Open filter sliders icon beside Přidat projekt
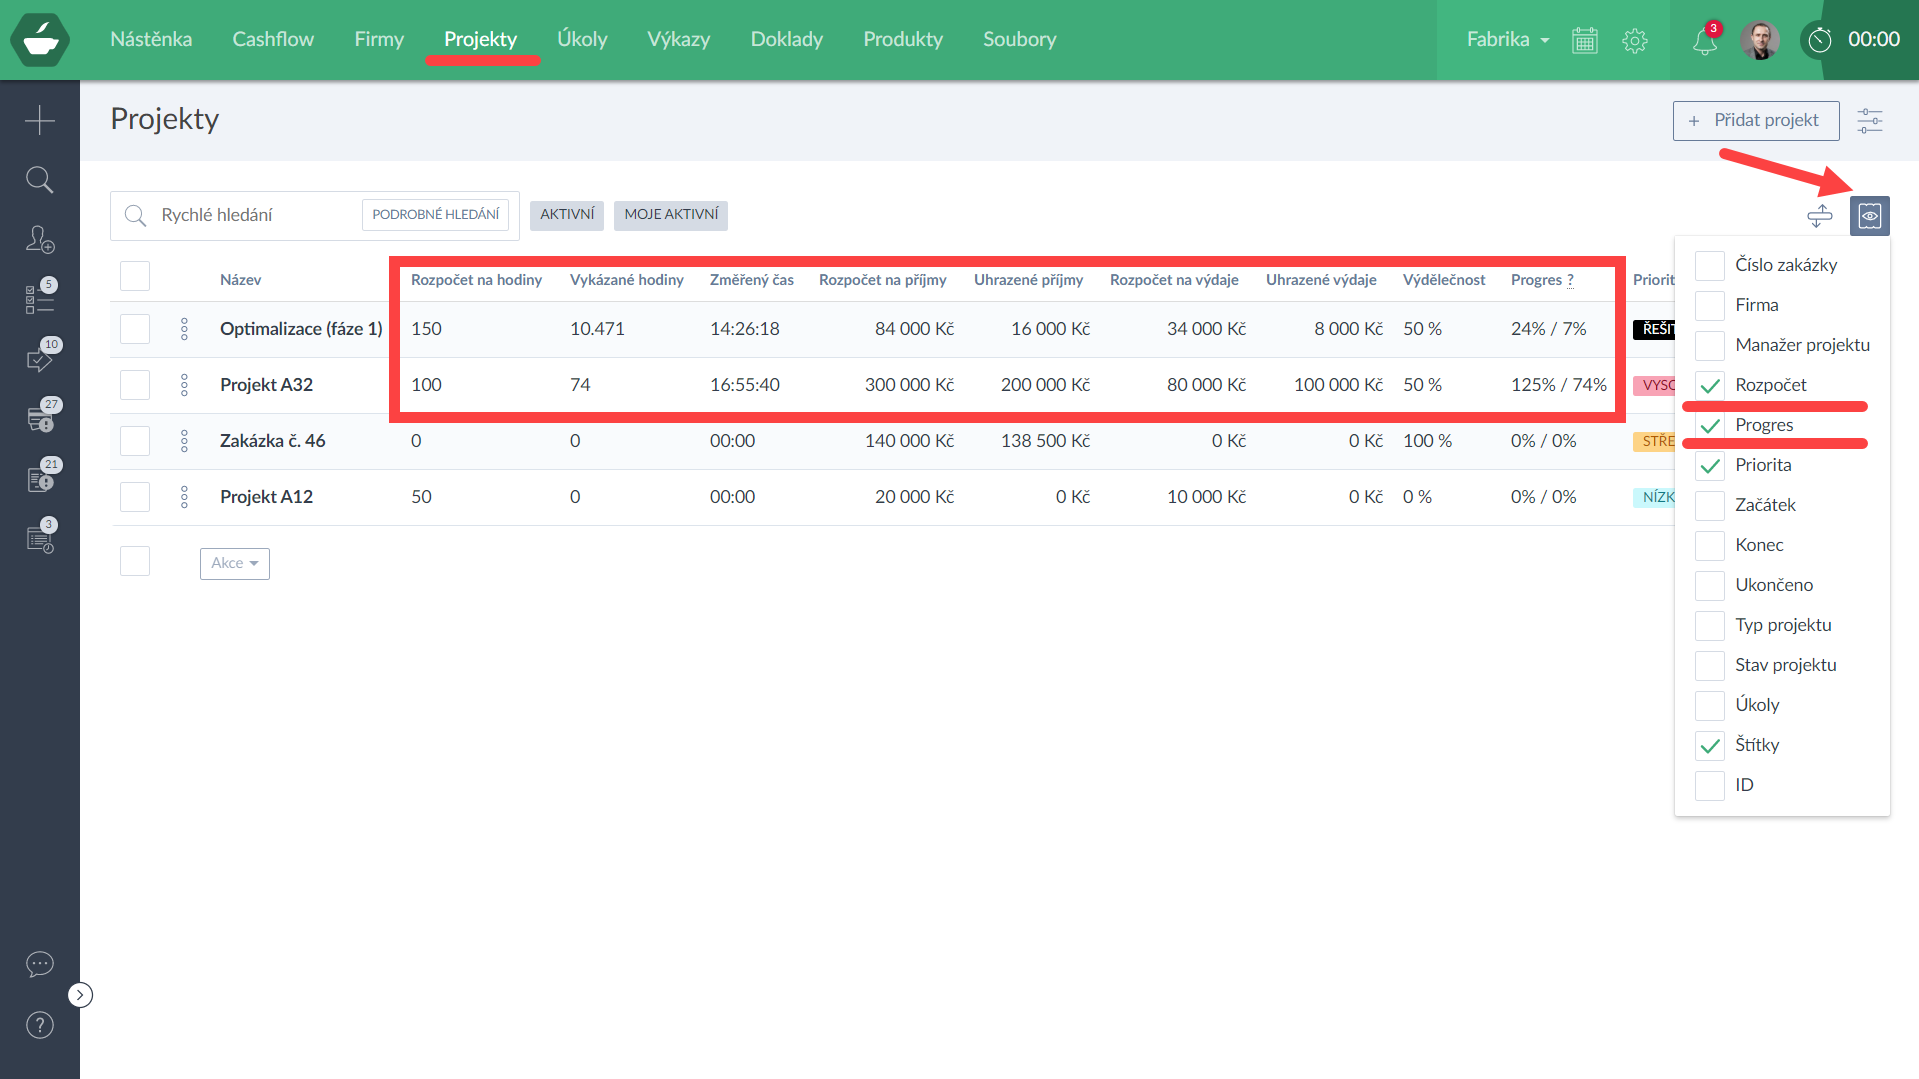The height and width of the screenshot is (1079, 1919). [x=1869, y=121]
